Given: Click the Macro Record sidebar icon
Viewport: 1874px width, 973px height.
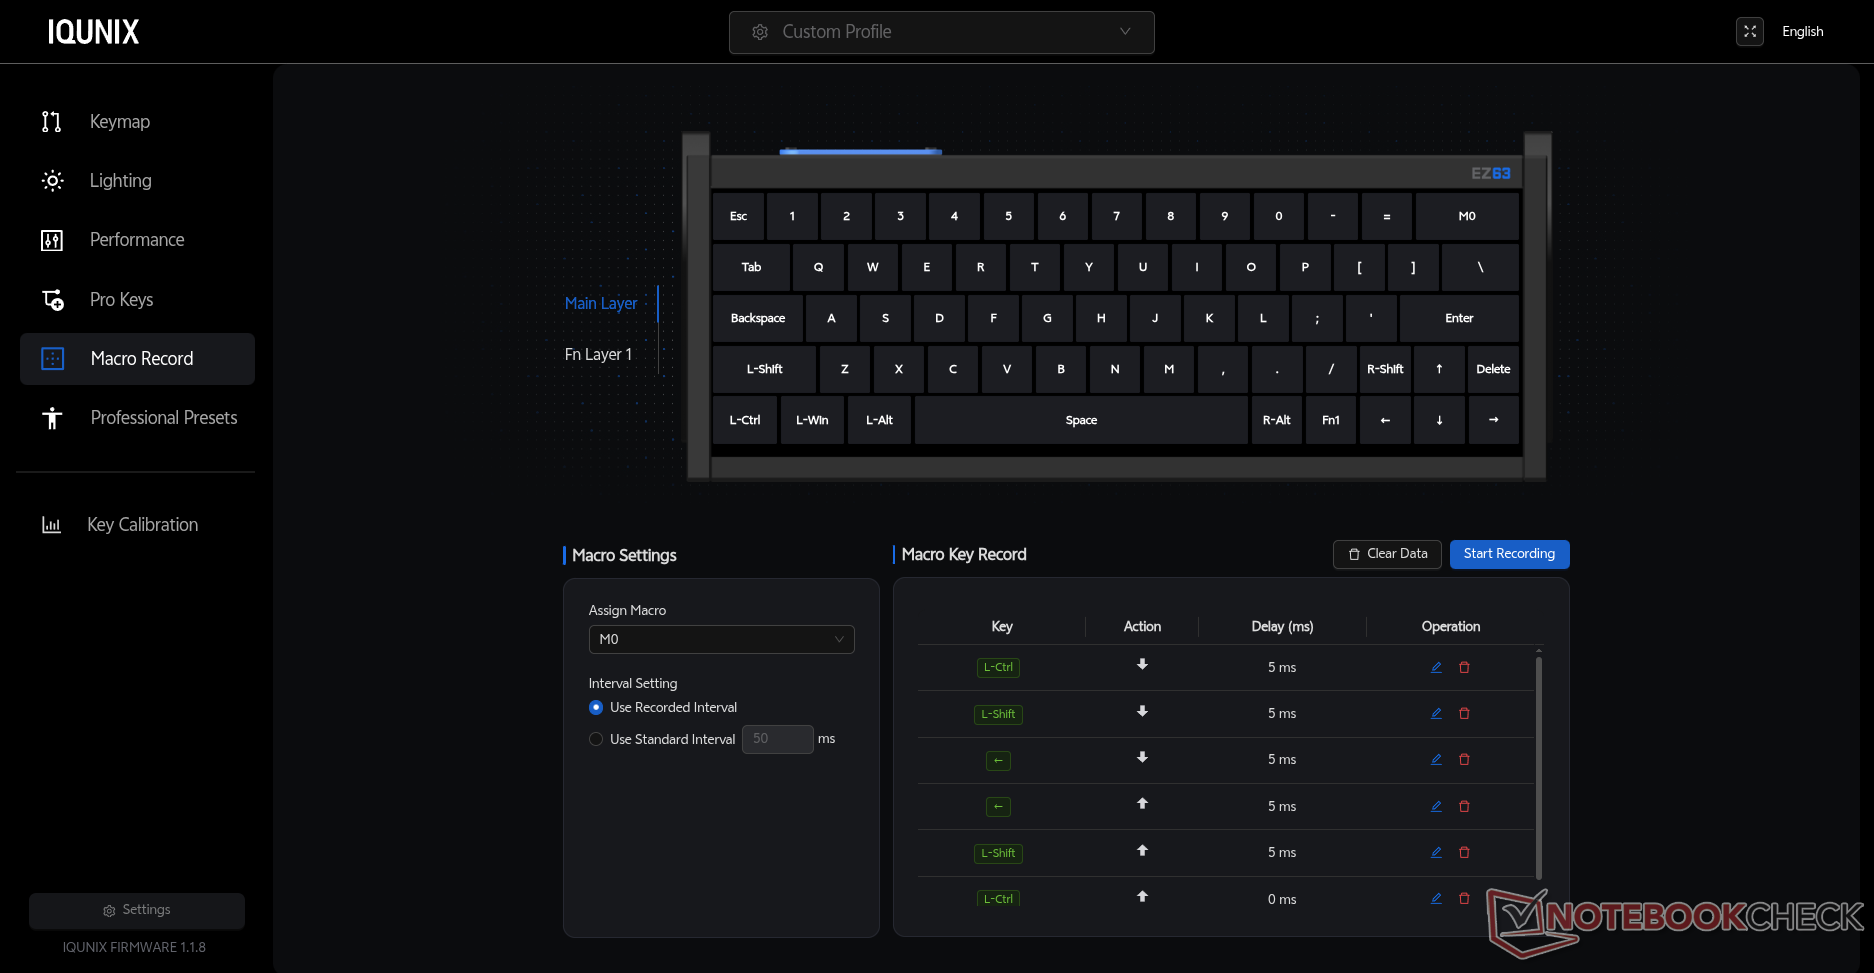Looking at the screenshot, I should tap(53, 359).
